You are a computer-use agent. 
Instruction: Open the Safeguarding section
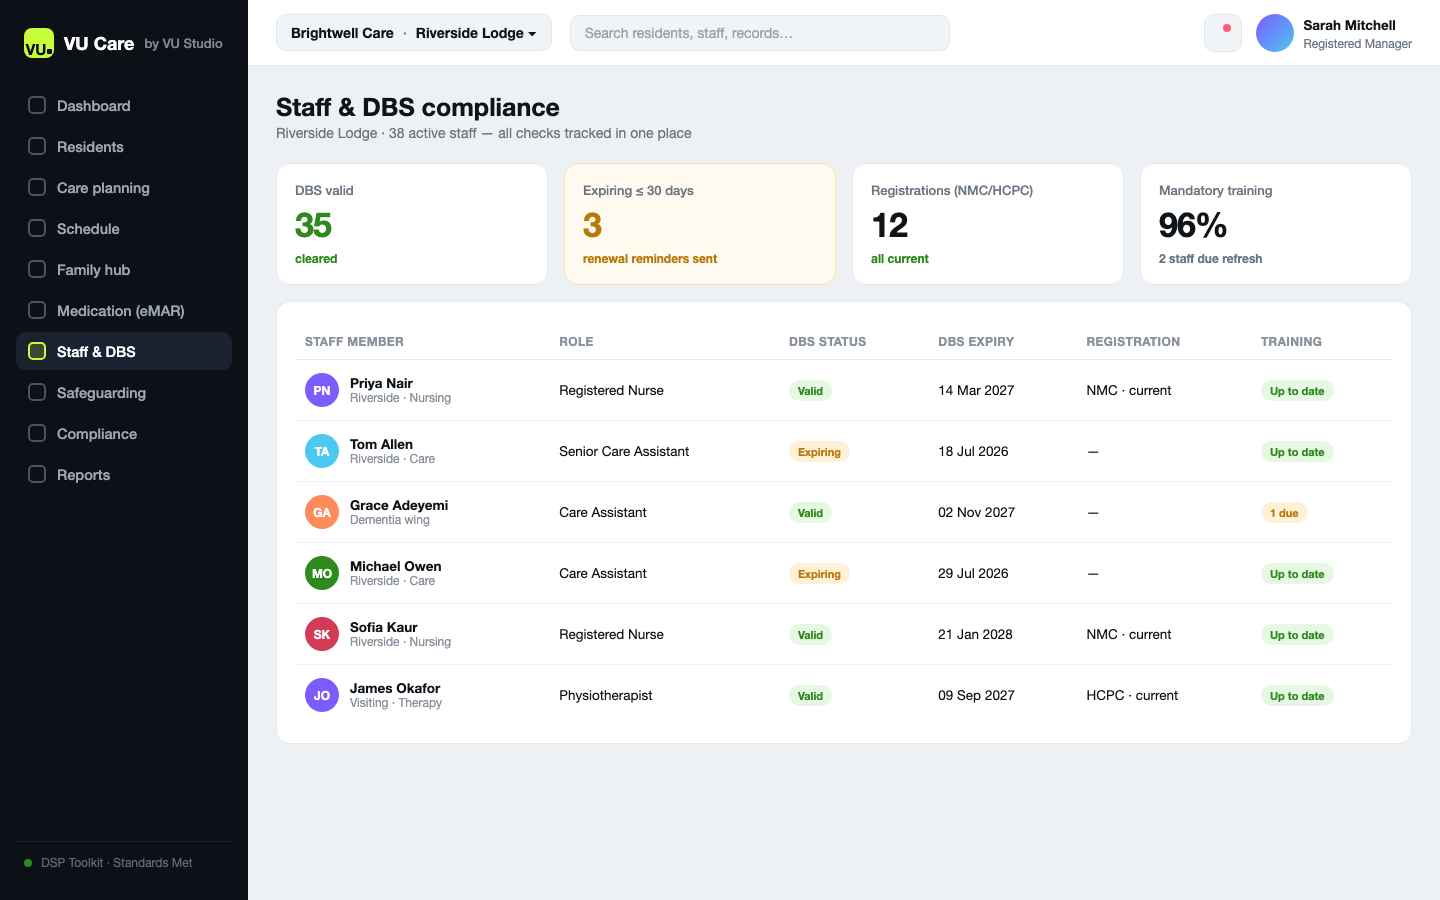tap(124, 392)
